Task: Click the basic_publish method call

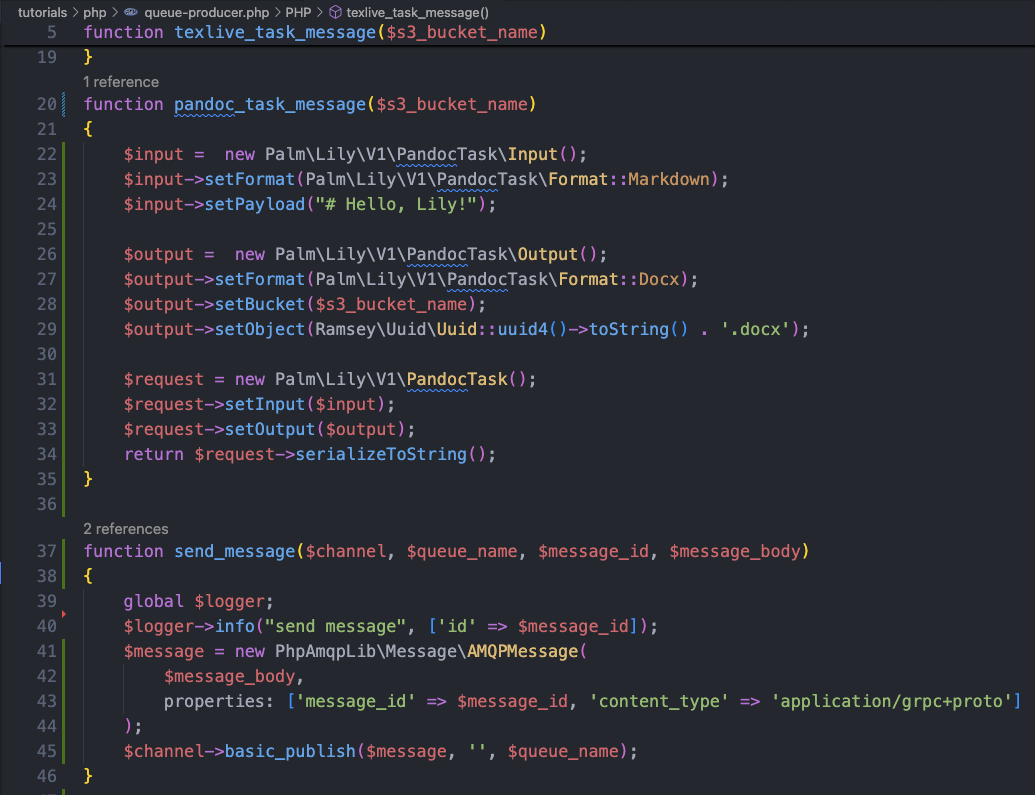Action: coord(290,751)
